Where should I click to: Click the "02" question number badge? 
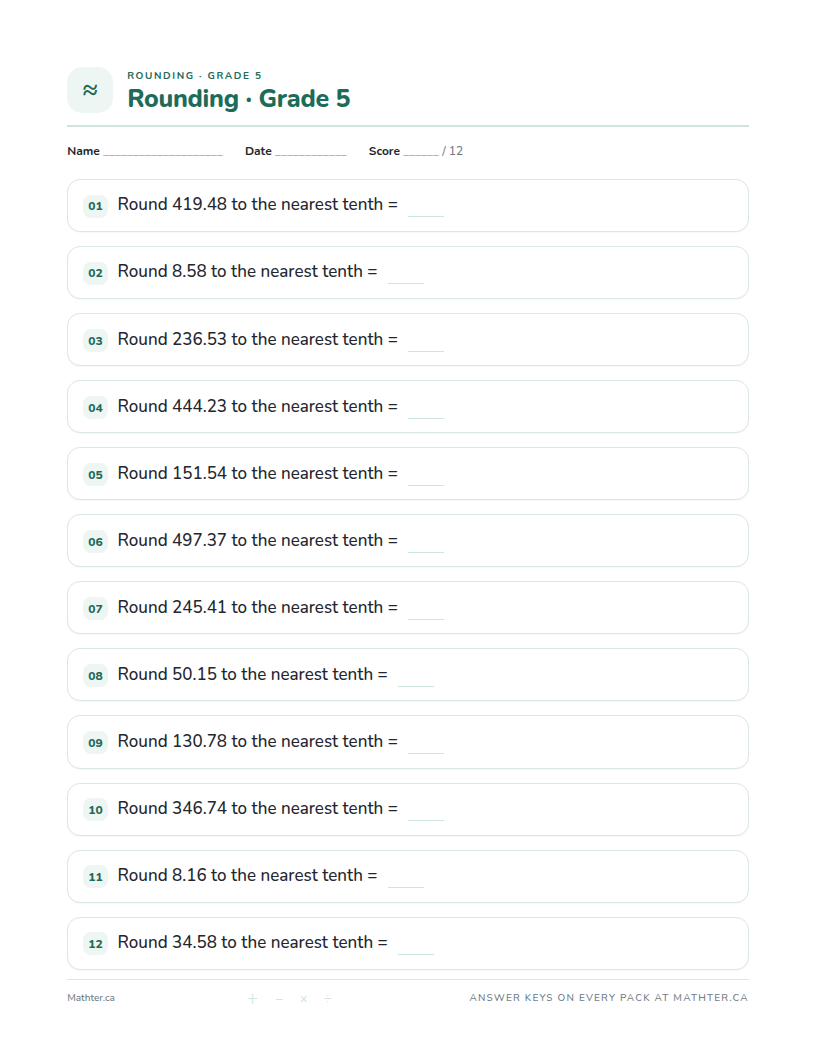pyautogui.click(x=96, y=273)
